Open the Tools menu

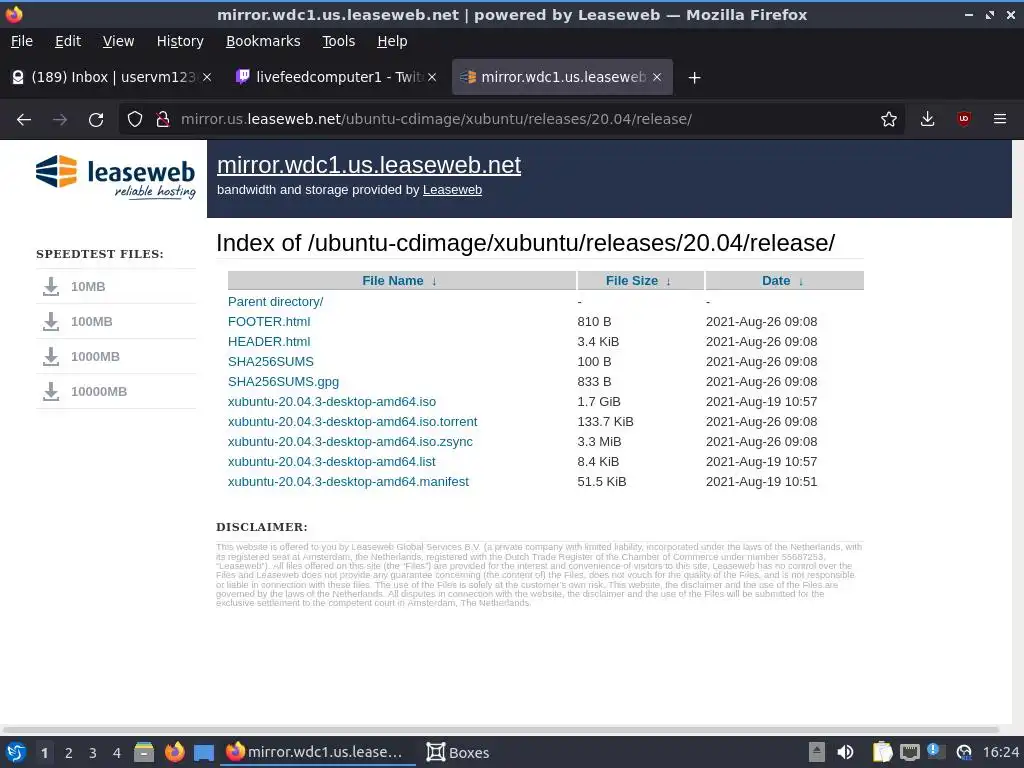(x=338, y=41)
